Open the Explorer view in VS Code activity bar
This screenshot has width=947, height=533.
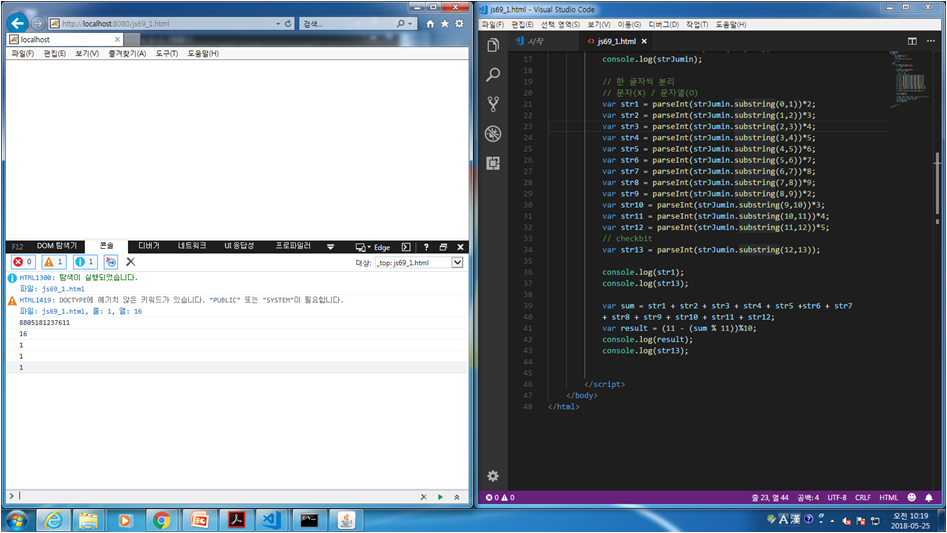pos(493,45)
